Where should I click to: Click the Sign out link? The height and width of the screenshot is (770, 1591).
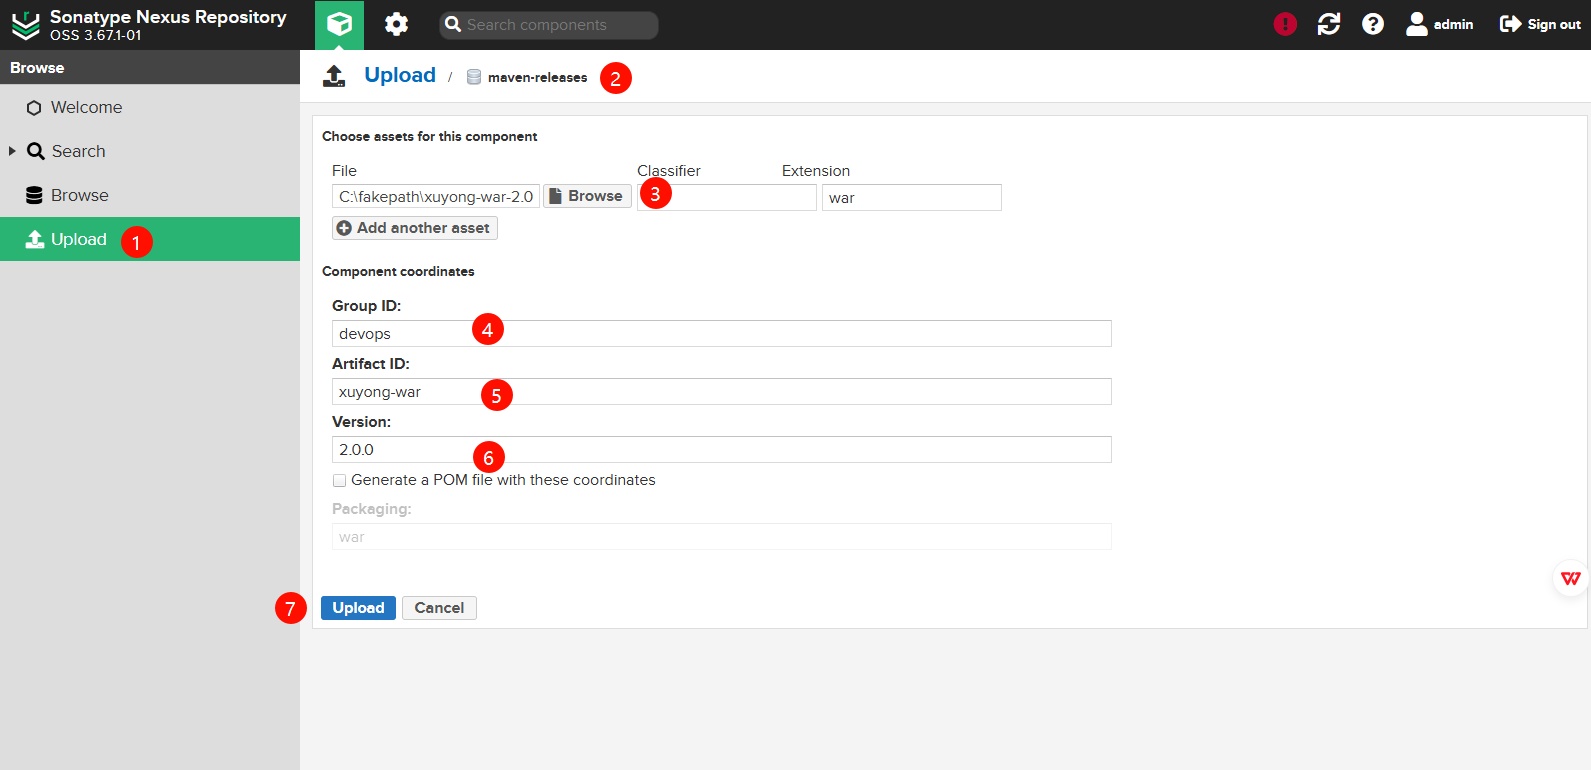(1540, 24)
